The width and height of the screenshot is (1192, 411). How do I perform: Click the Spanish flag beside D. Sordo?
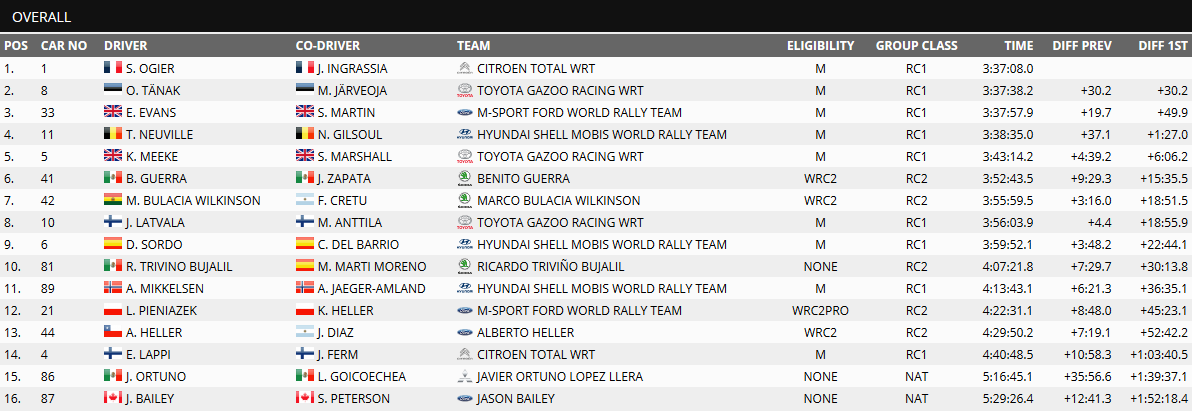pos(113,245)
